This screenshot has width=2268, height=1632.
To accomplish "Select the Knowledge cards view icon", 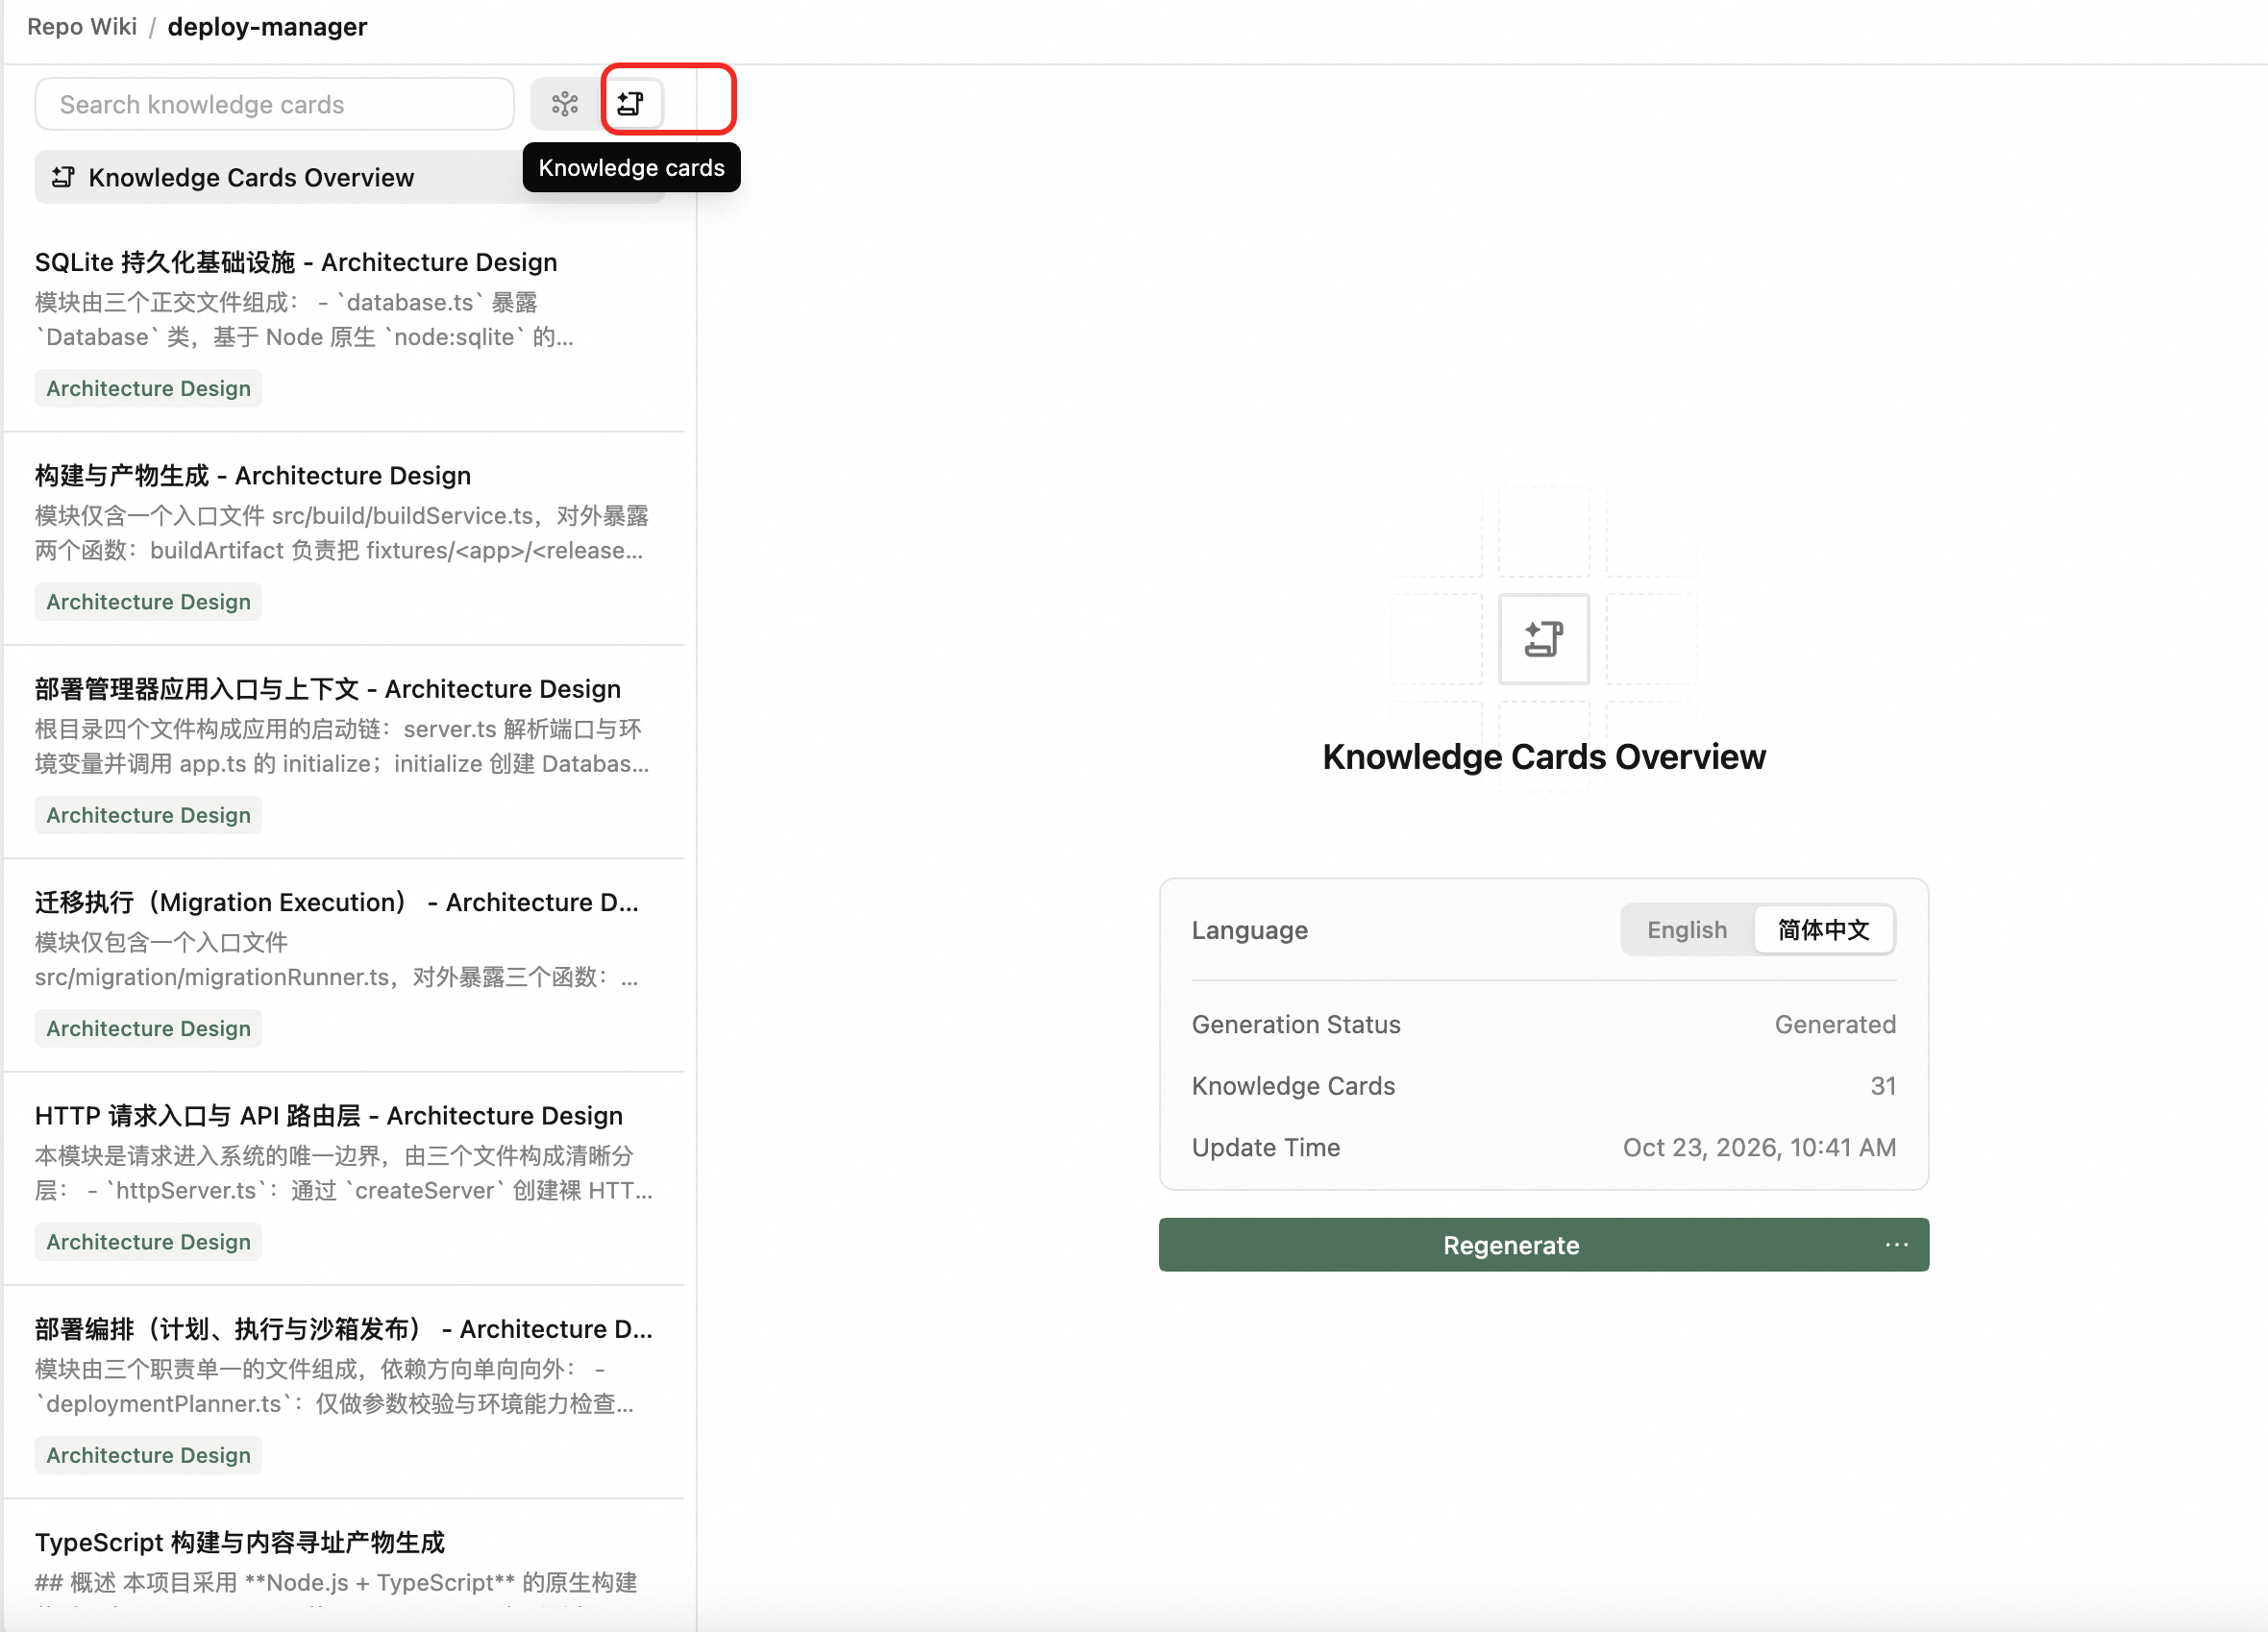I will click(x=631, y=104).
